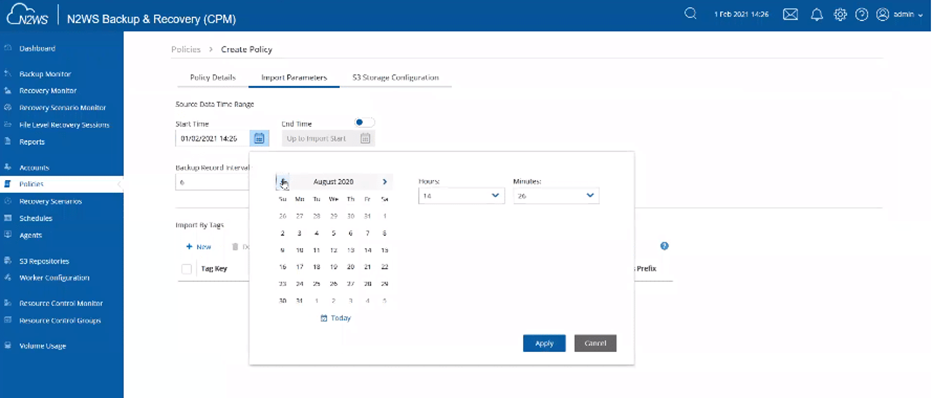
Task: Select day 14 in the calendar
Action: point(368,250)
